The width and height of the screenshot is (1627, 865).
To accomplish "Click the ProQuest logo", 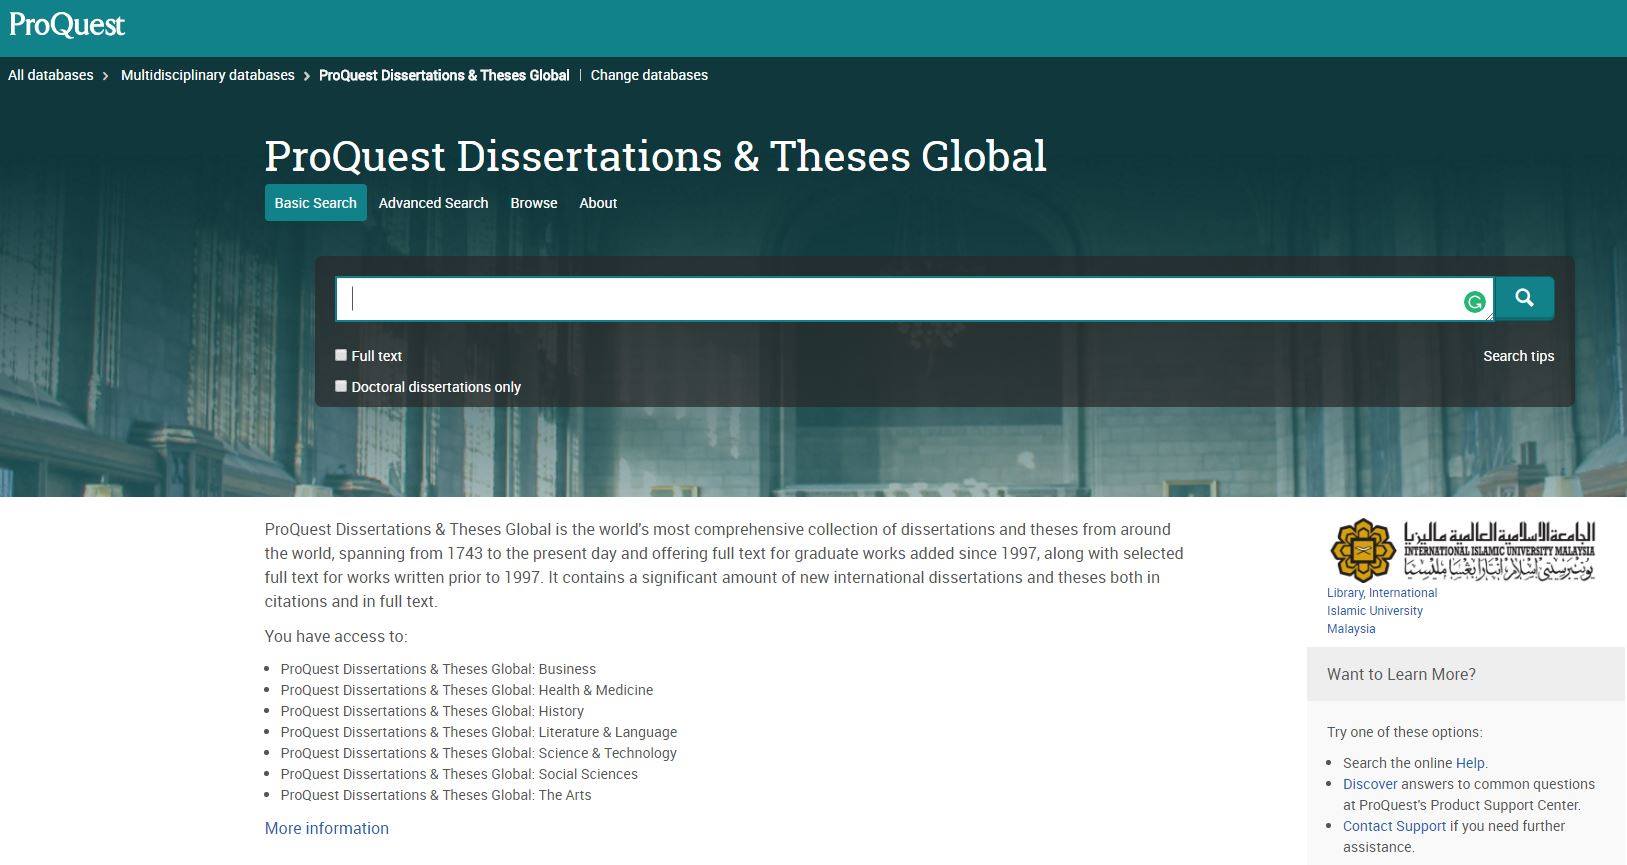I will pyautogui.click(x=67, y=25).
